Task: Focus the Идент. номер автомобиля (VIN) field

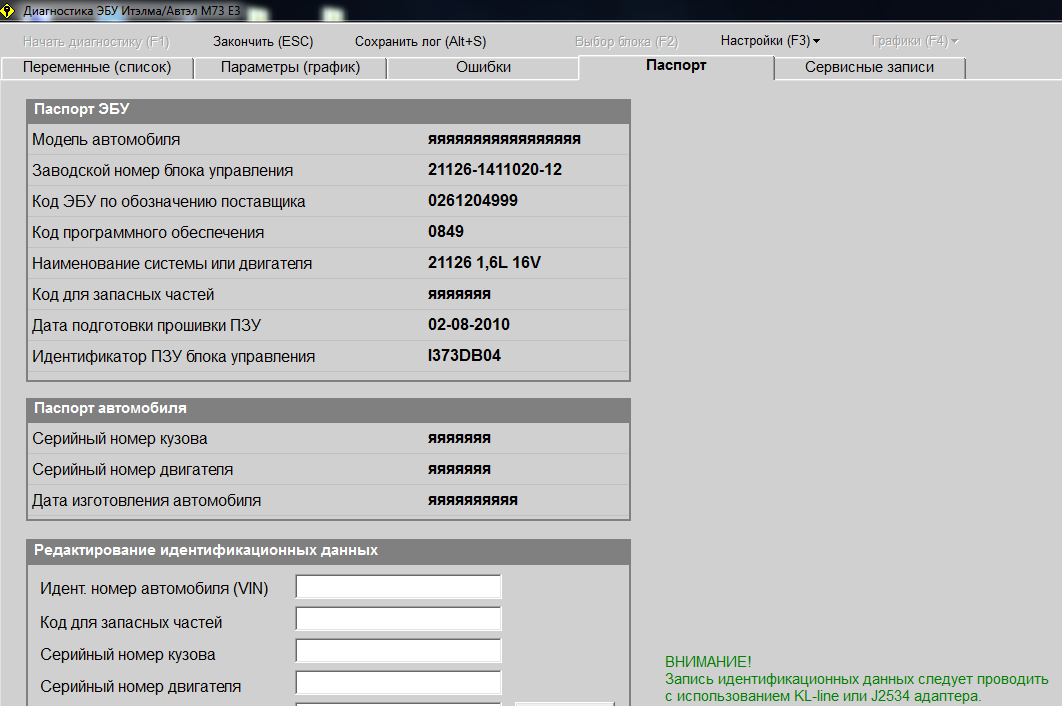Action: click(398, 587)
